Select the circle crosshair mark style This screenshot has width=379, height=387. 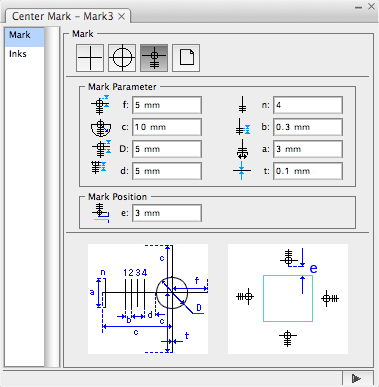tap(122, 58)
